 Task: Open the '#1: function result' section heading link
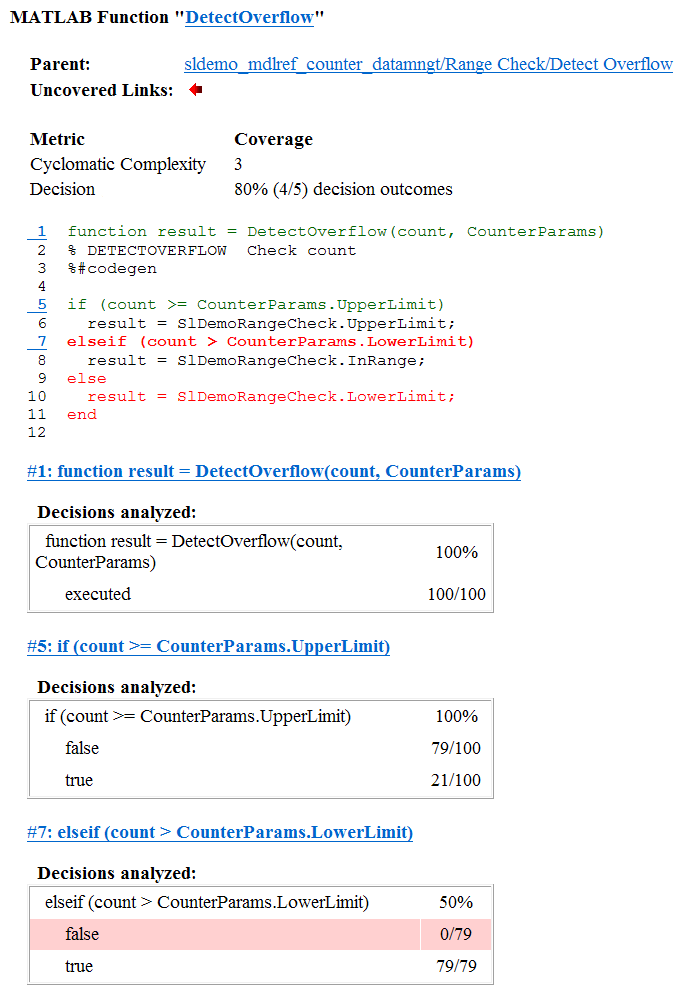[x=274, y=471]
